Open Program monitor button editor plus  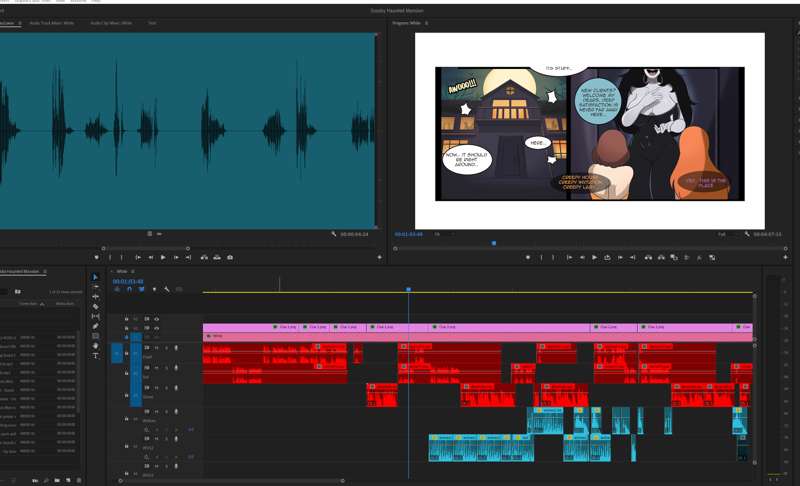click(x=785, y=258)
